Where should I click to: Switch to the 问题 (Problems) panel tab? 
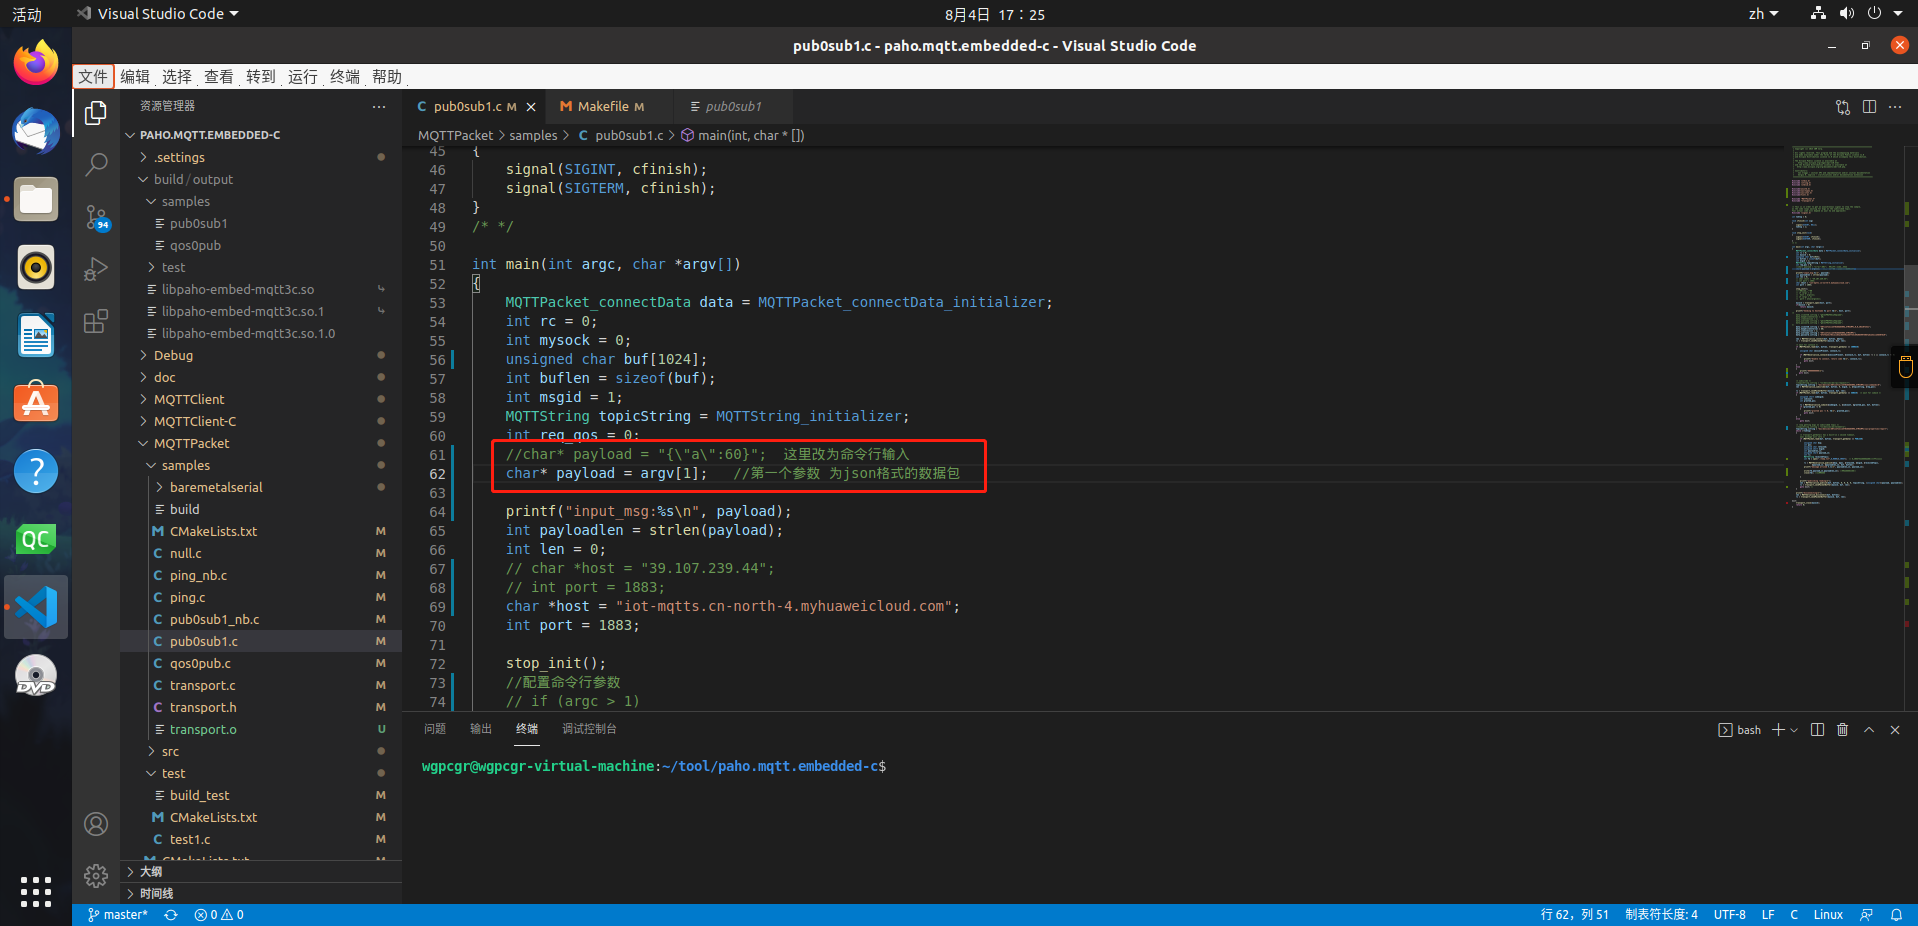pyautogui.click(x=435, y=729)
